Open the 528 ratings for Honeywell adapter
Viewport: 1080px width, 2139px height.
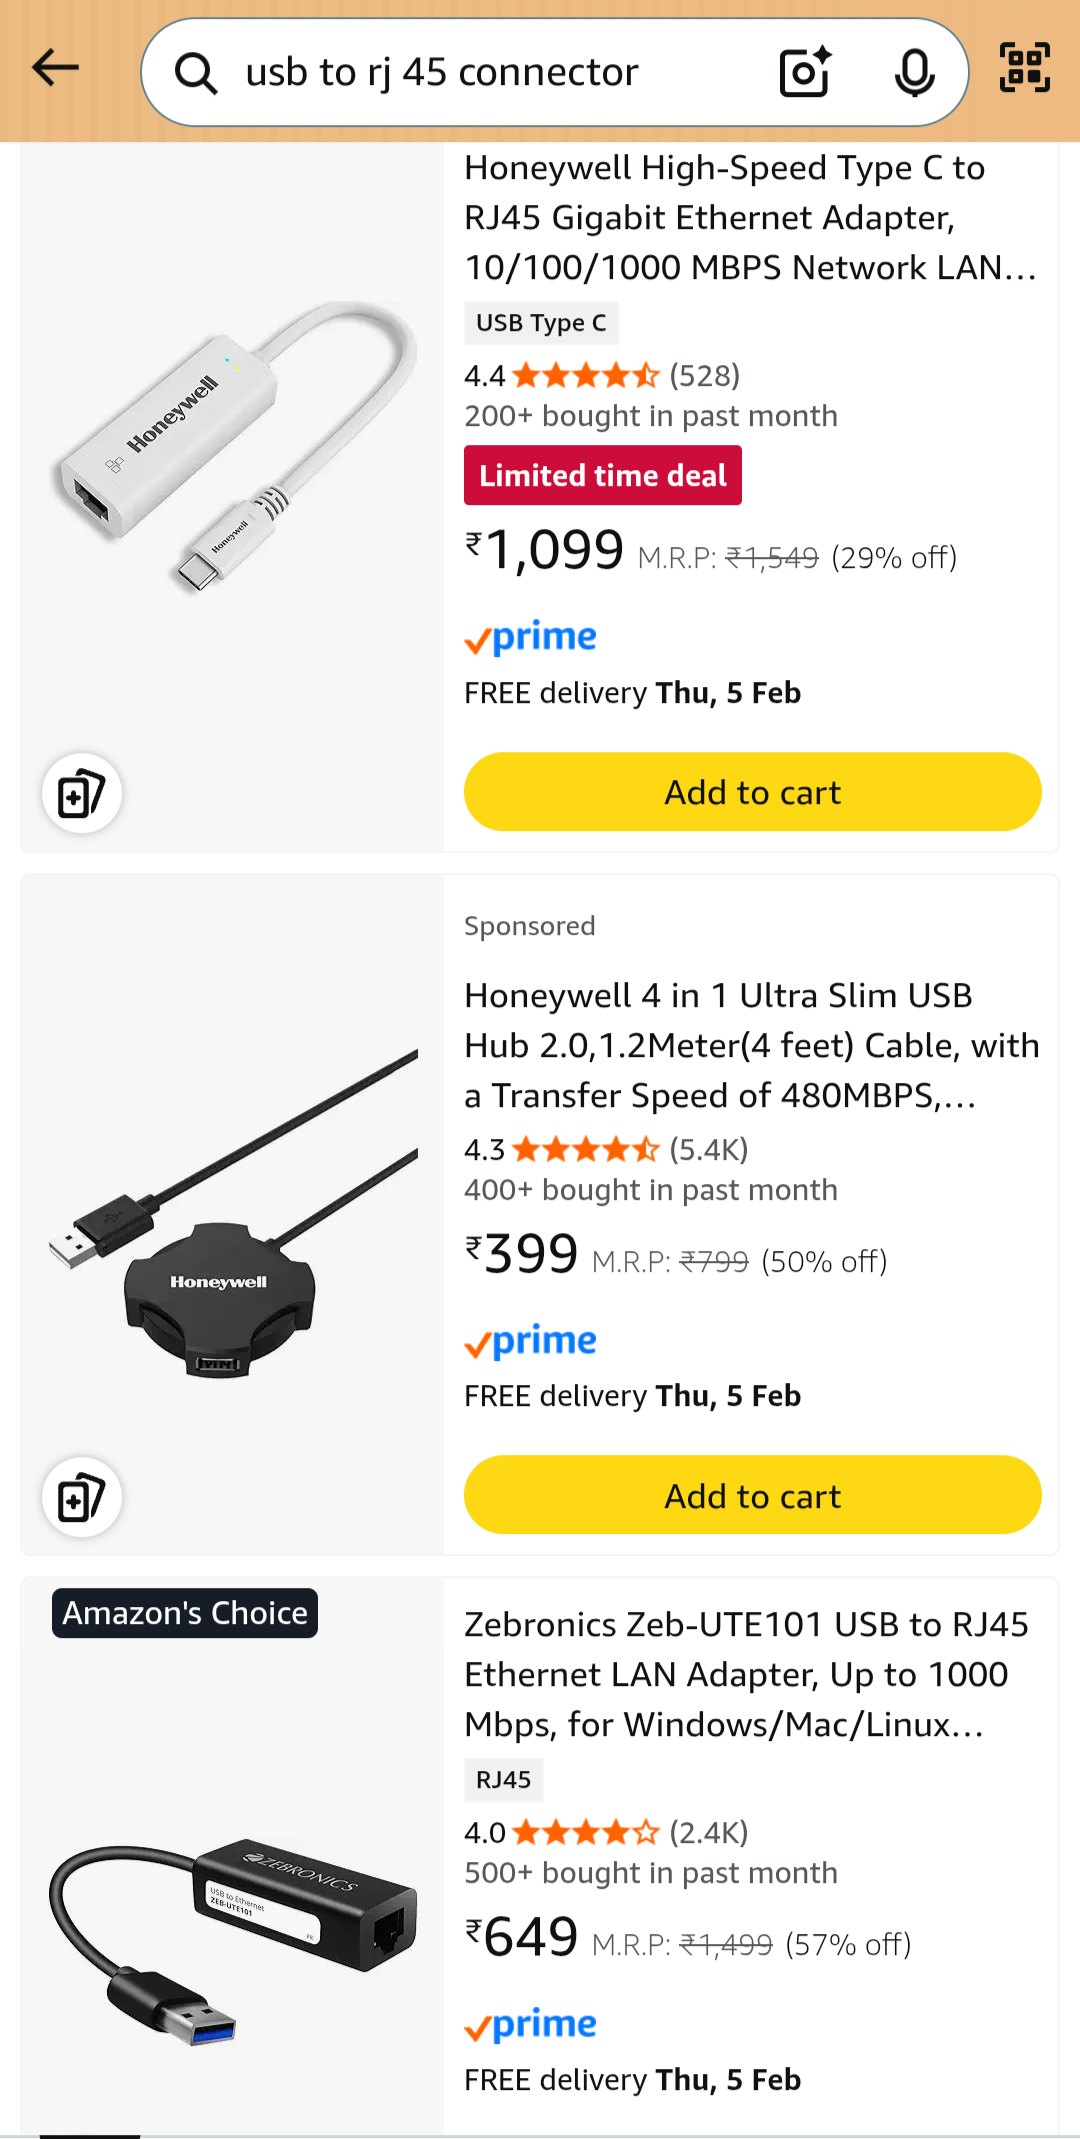(x=704, y=376)
